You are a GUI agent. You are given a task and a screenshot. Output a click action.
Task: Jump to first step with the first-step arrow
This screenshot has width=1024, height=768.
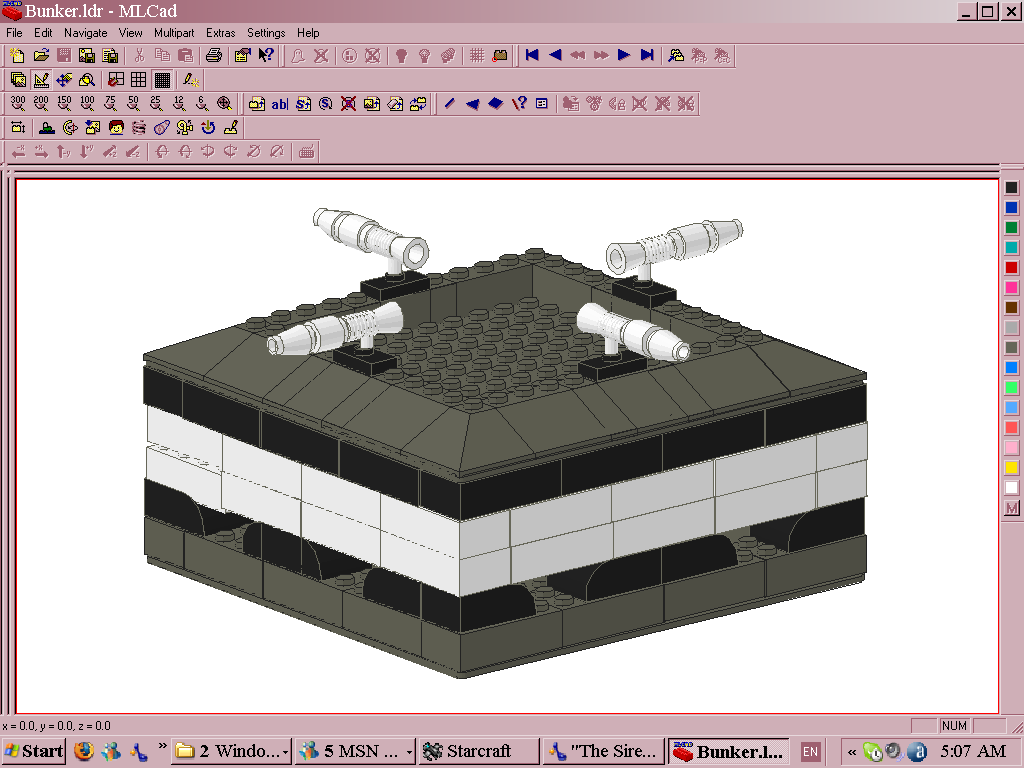click(532, 56)
